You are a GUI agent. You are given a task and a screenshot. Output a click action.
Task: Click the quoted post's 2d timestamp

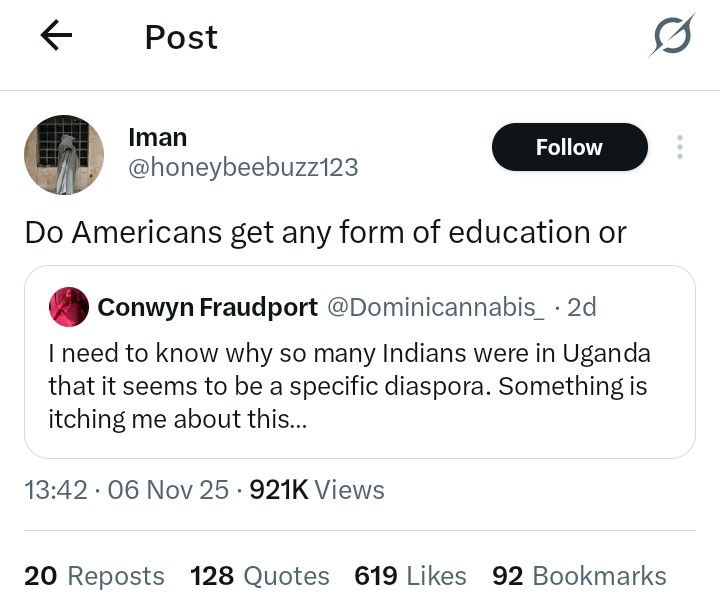[581, 306]
